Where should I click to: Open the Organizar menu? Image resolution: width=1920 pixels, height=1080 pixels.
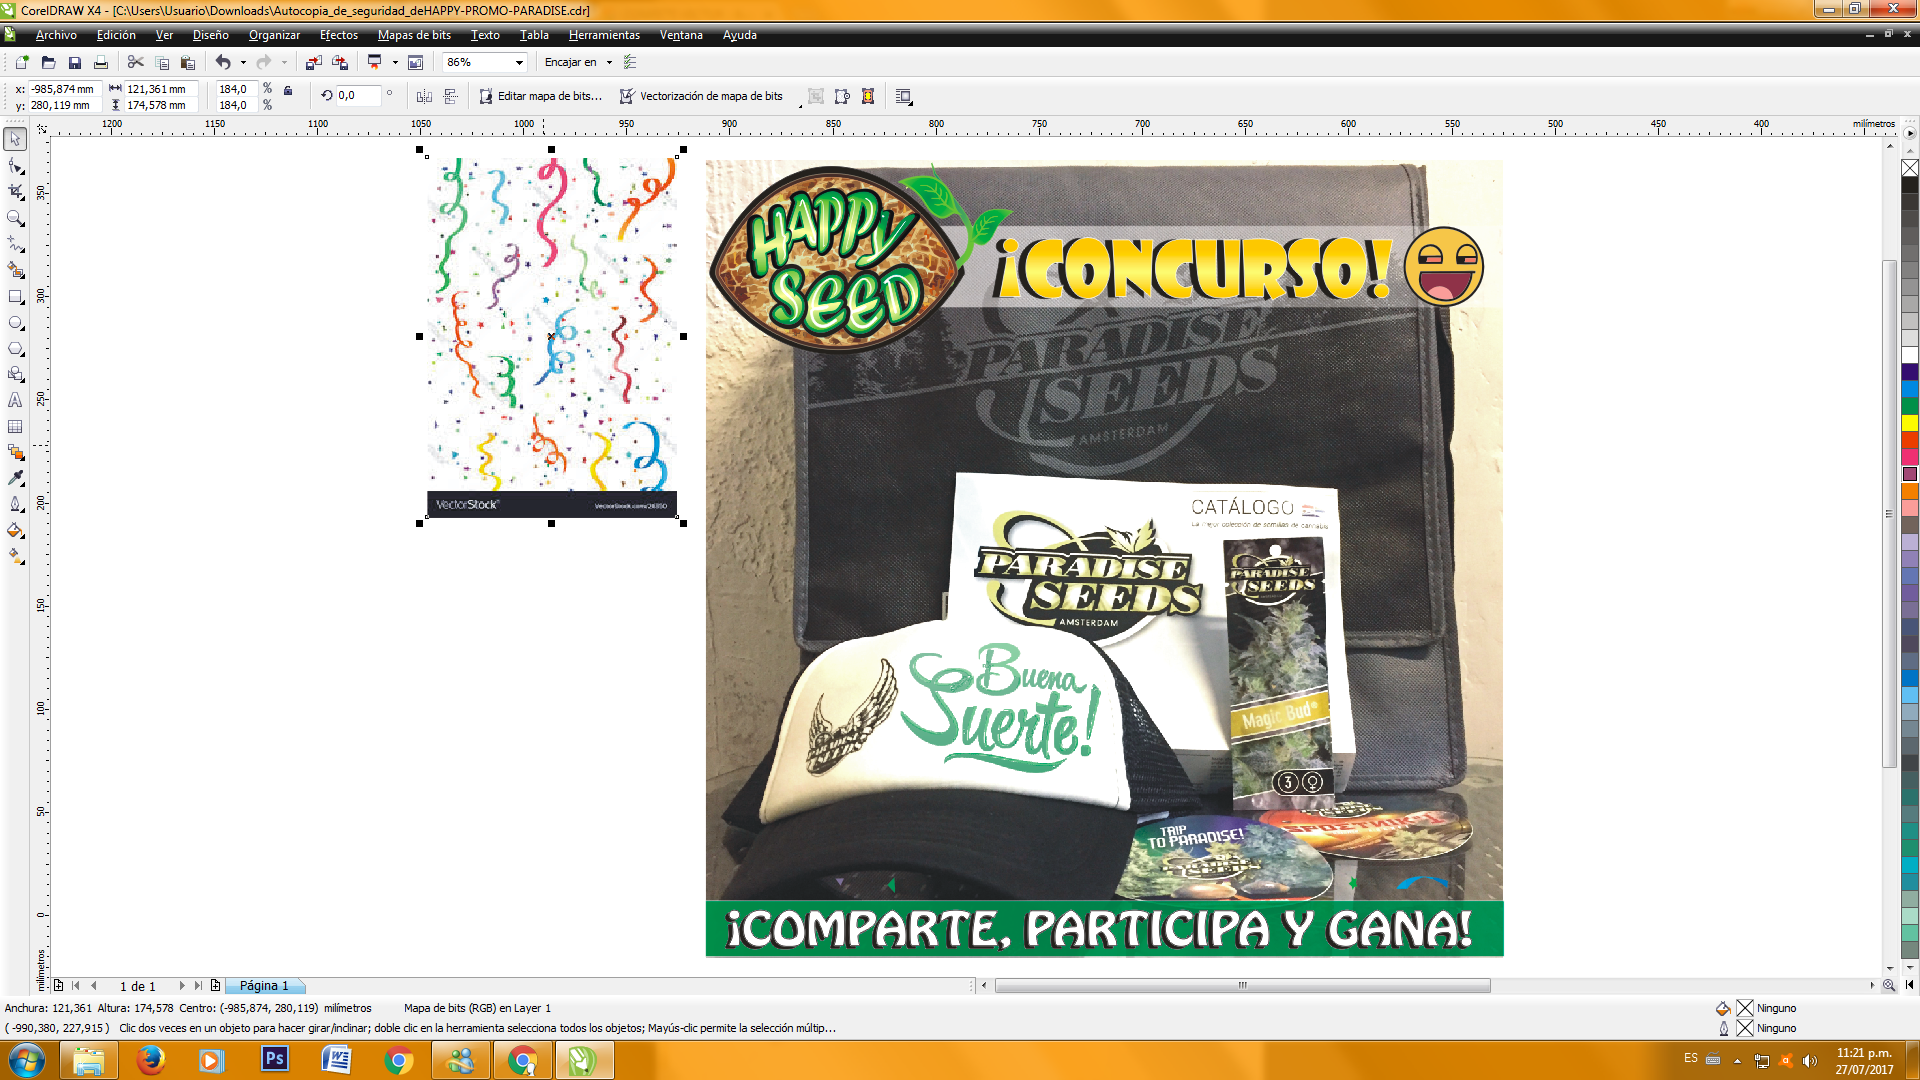pyautogui.click(x=274, y=35)
